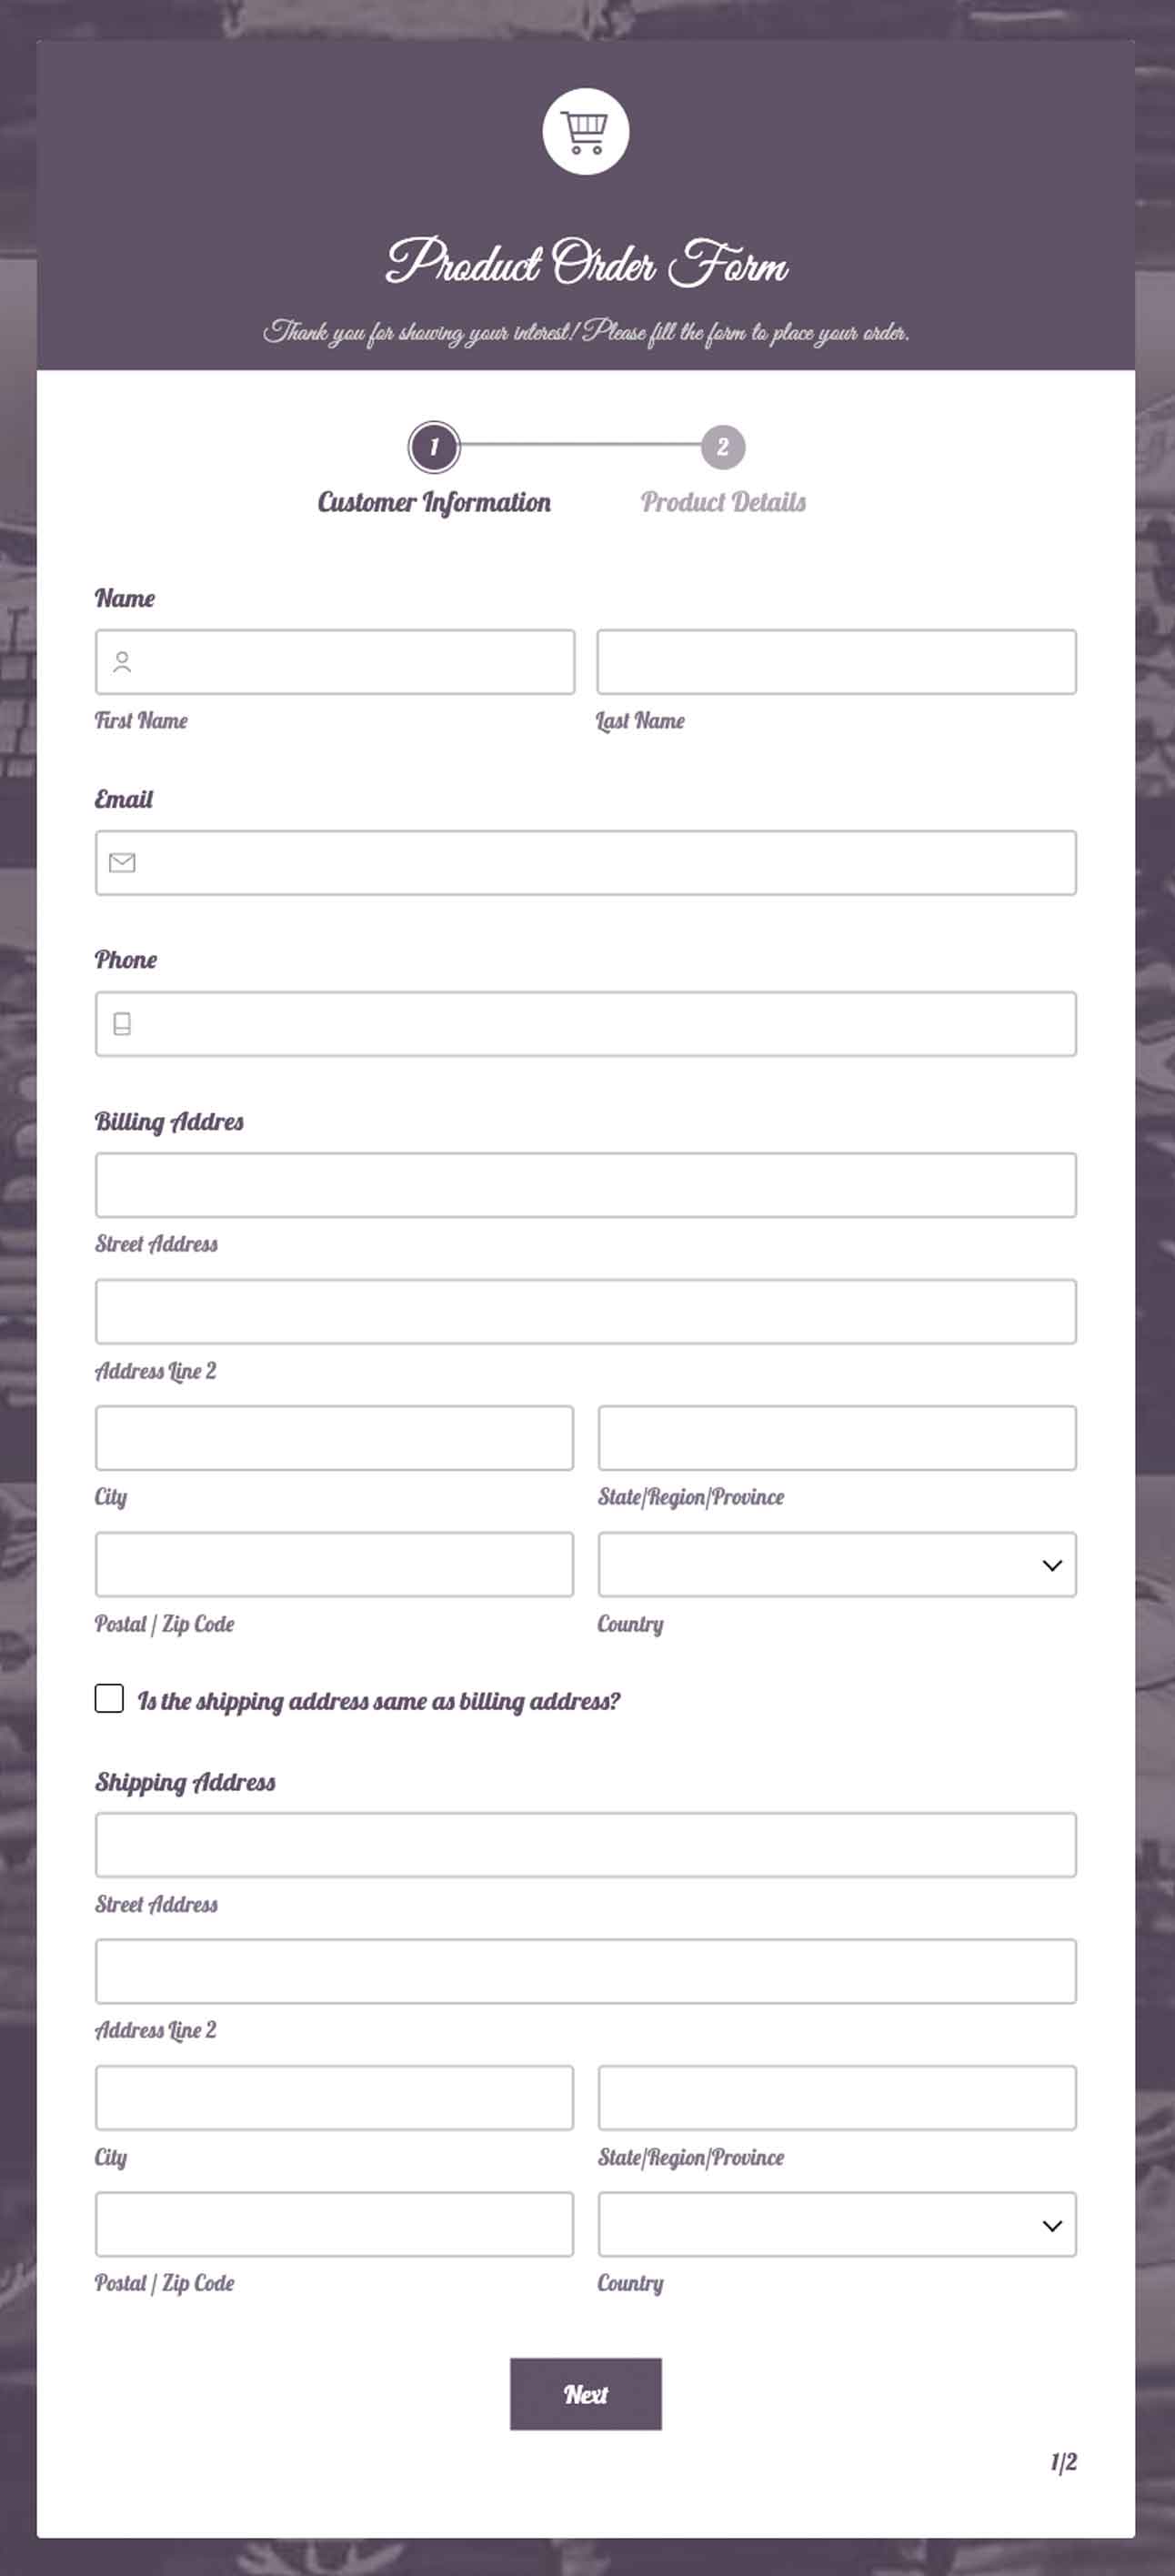The height and width of the screenshot is (2576, 1175).
Task: Click the shipping Country dropdown chevron
Action: tap(1050, 2225)
